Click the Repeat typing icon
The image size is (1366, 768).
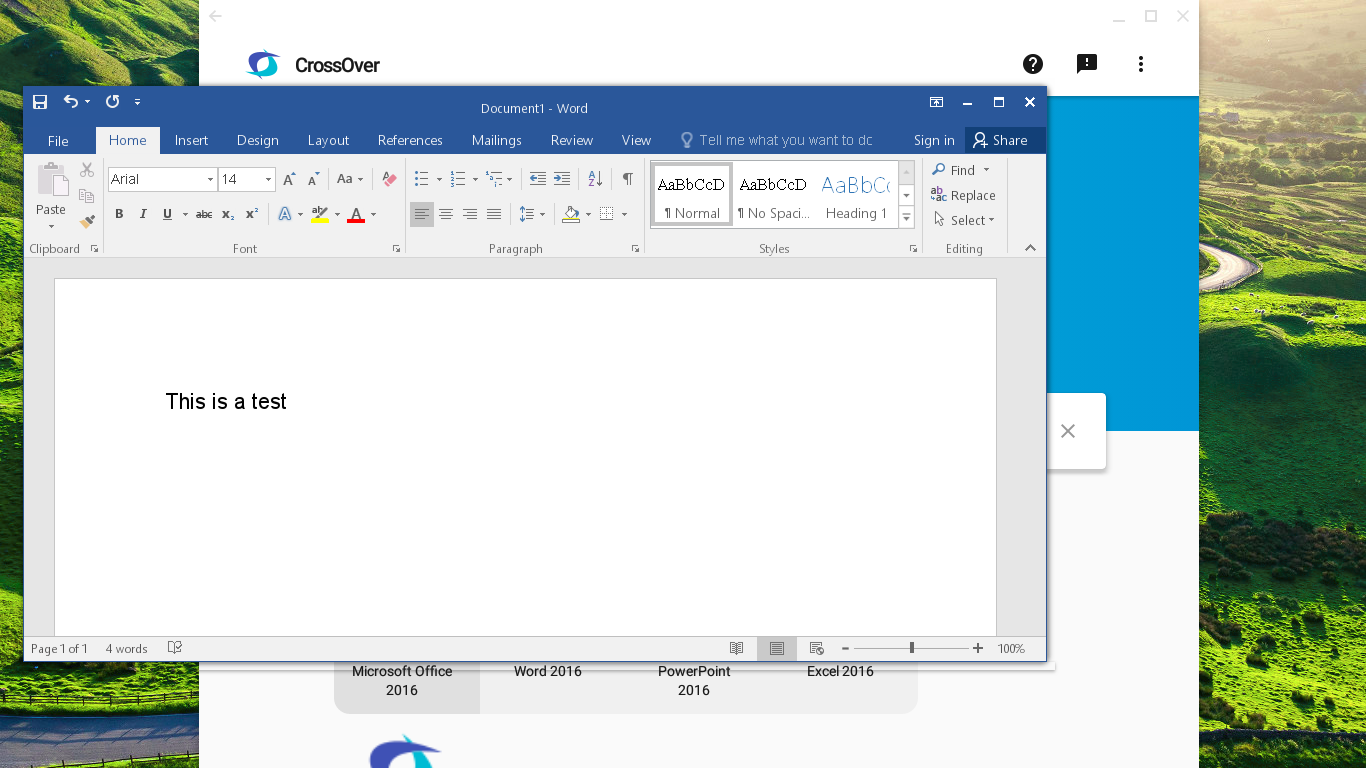112,102
